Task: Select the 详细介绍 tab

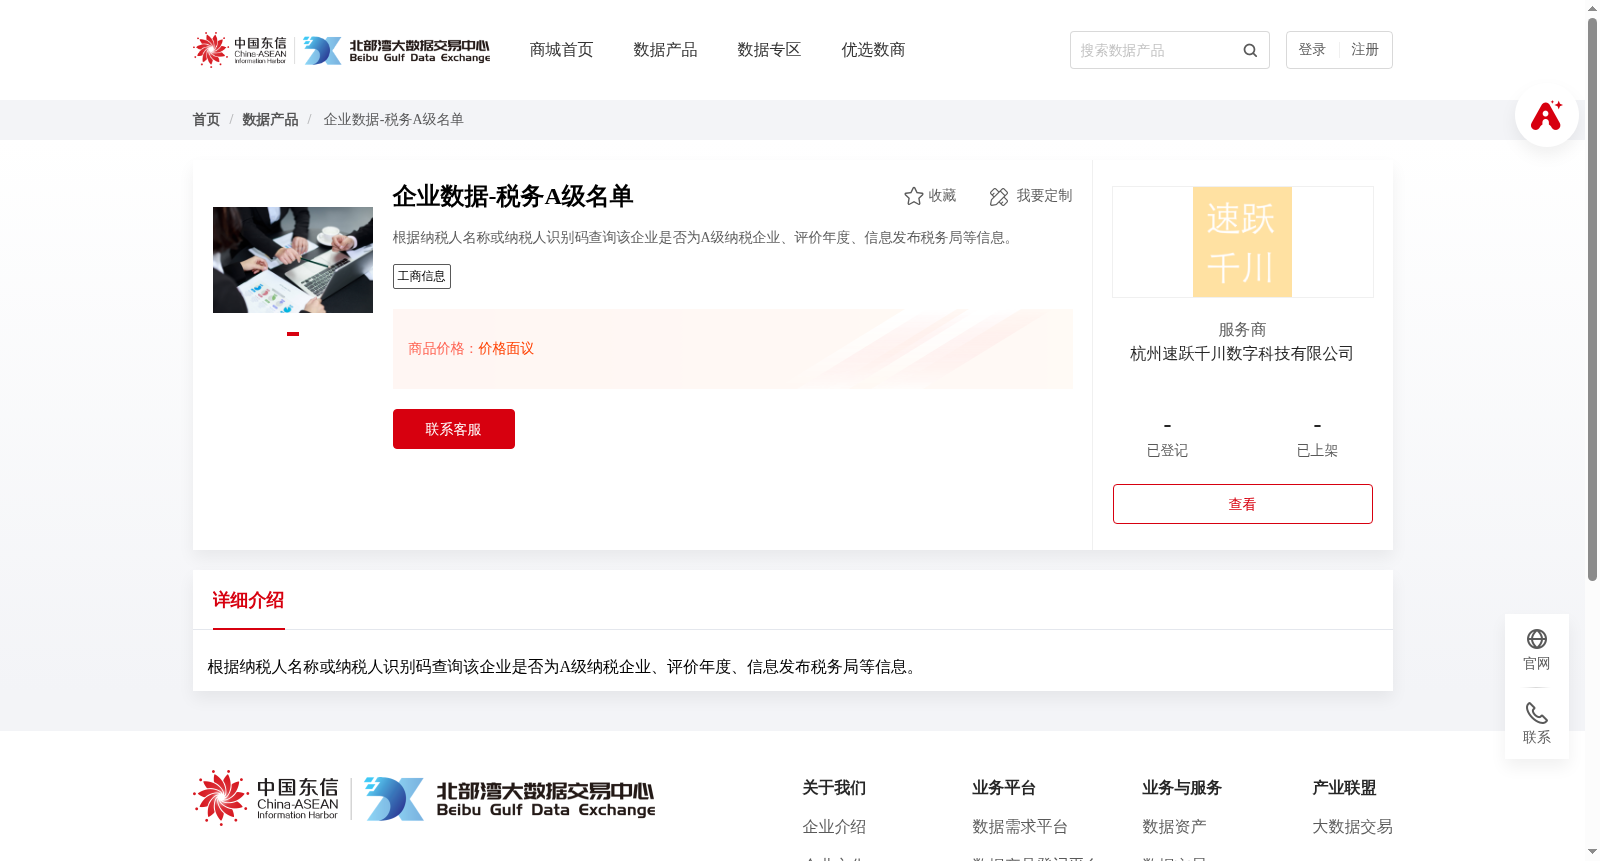Action: click(248, 600)
